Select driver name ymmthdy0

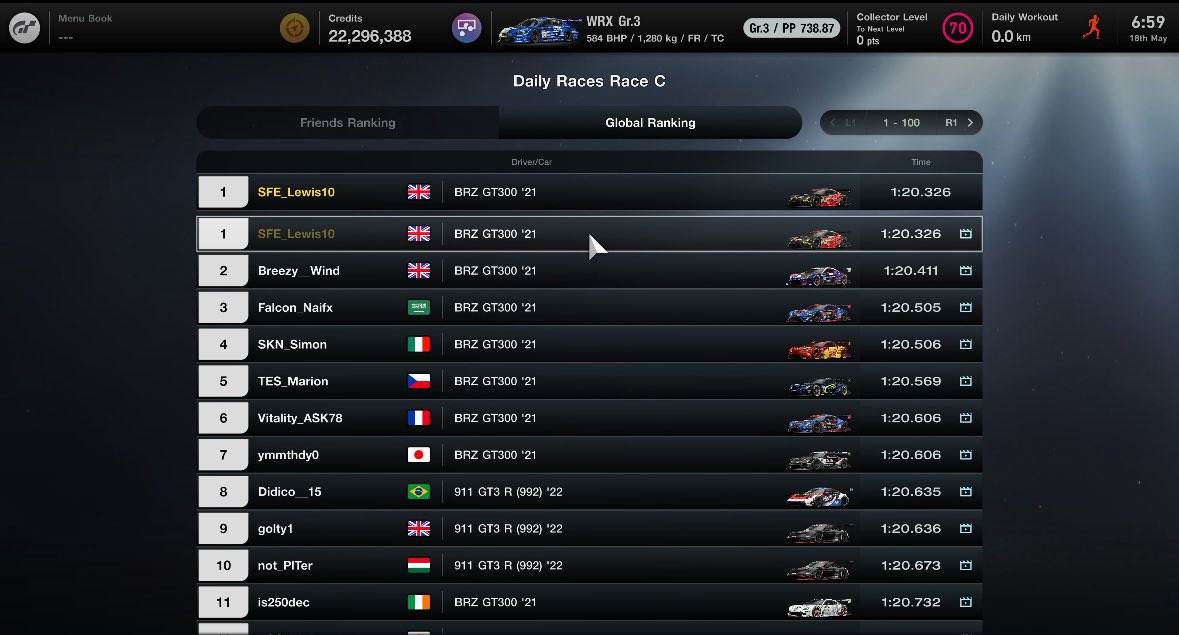coord(288,455)
